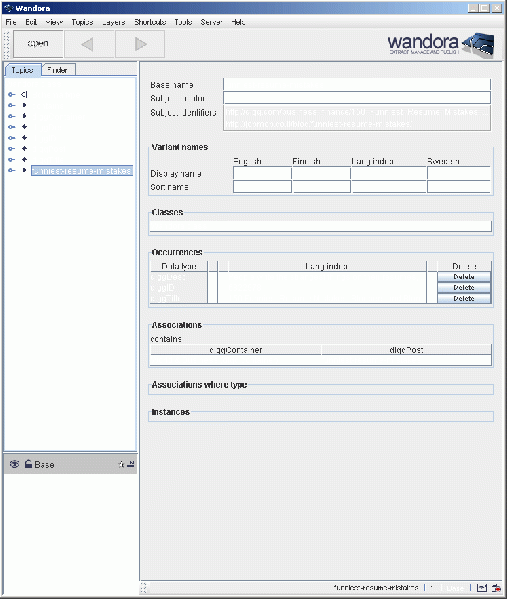Click the panel icon in status bar
This screenshot has width=507, height=599.
[482, 588]
